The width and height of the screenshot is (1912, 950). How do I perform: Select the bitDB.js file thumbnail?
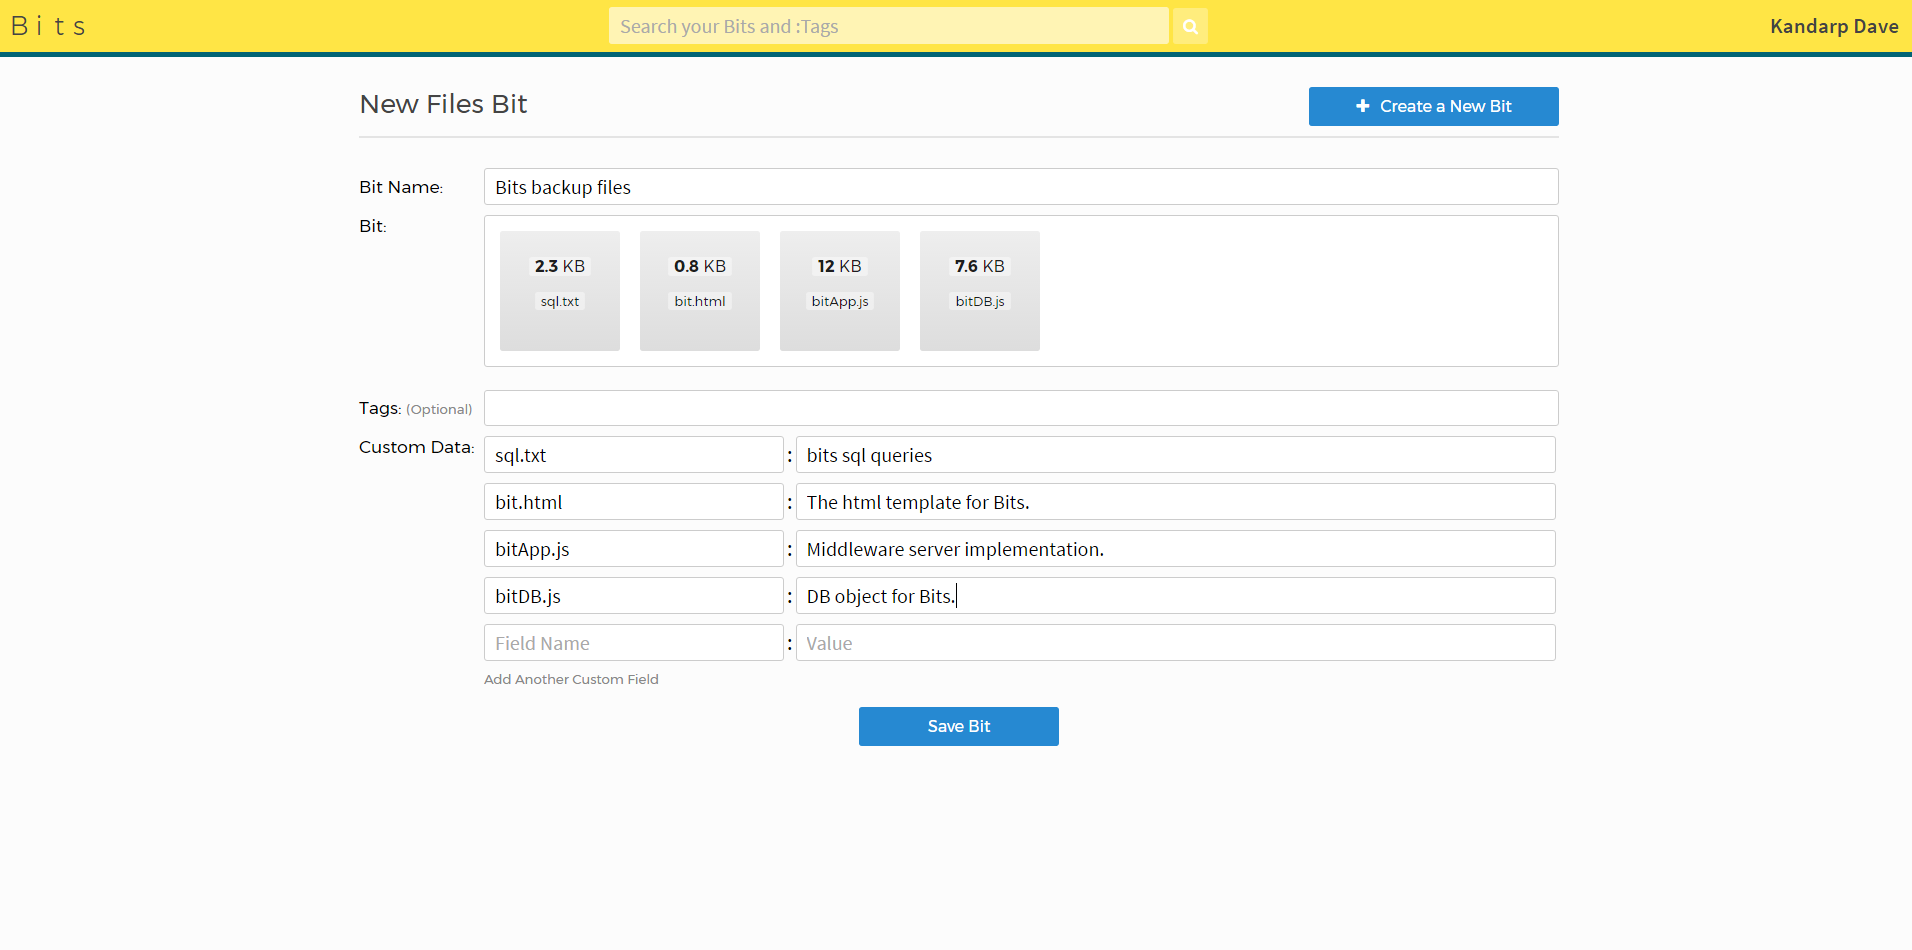(980, 291)
